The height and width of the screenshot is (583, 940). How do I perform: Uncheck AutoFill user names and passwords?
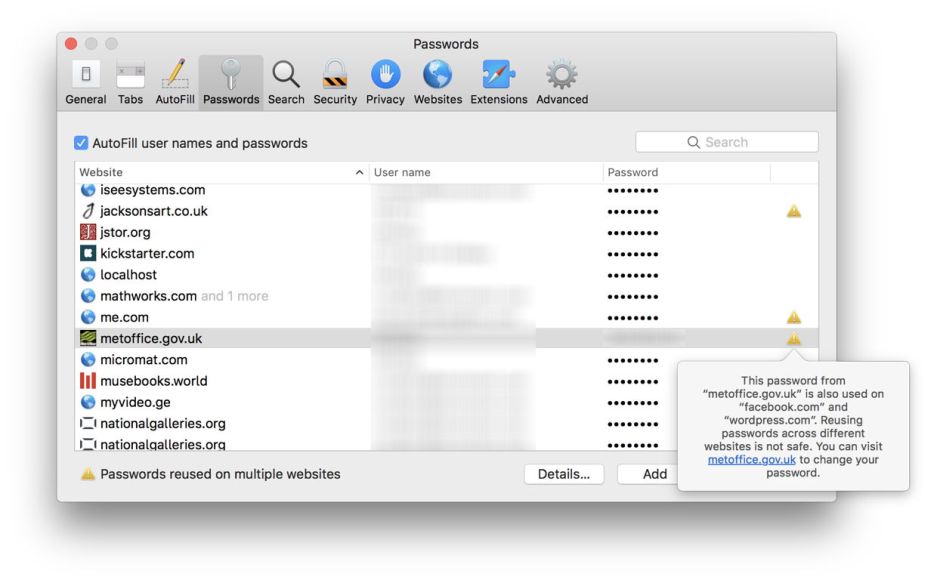(82, 143)
